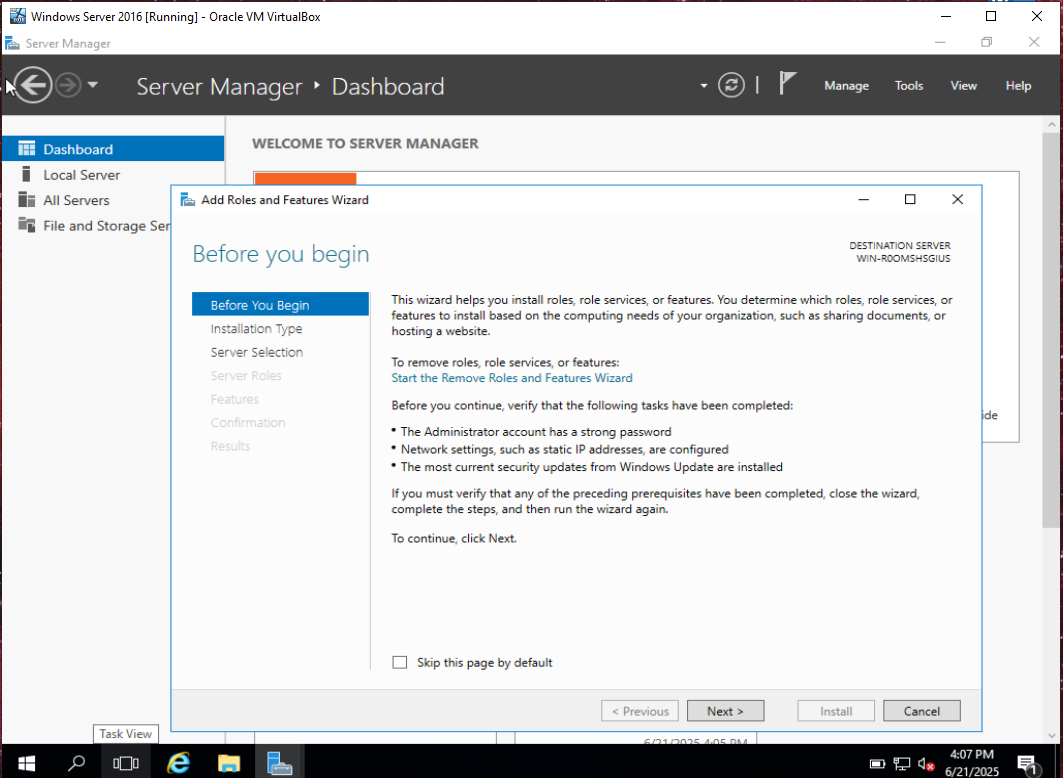Click the Server Manager forward arrow
Viewport: 1063px width, 778px height.
pos(68,85)
